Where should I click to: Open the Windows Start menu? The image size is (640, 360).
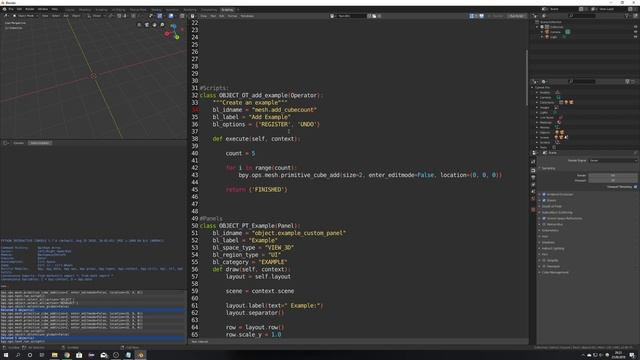(x=6, y=355)
